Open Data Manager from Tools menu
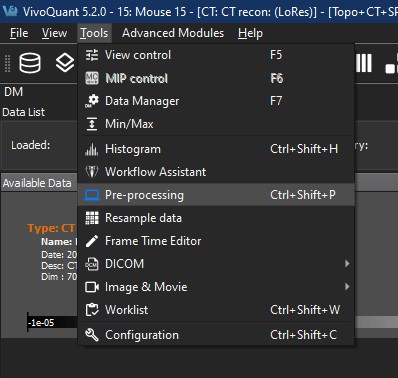Viewport: 398px width, 378px height. click(x=216, y=101)
